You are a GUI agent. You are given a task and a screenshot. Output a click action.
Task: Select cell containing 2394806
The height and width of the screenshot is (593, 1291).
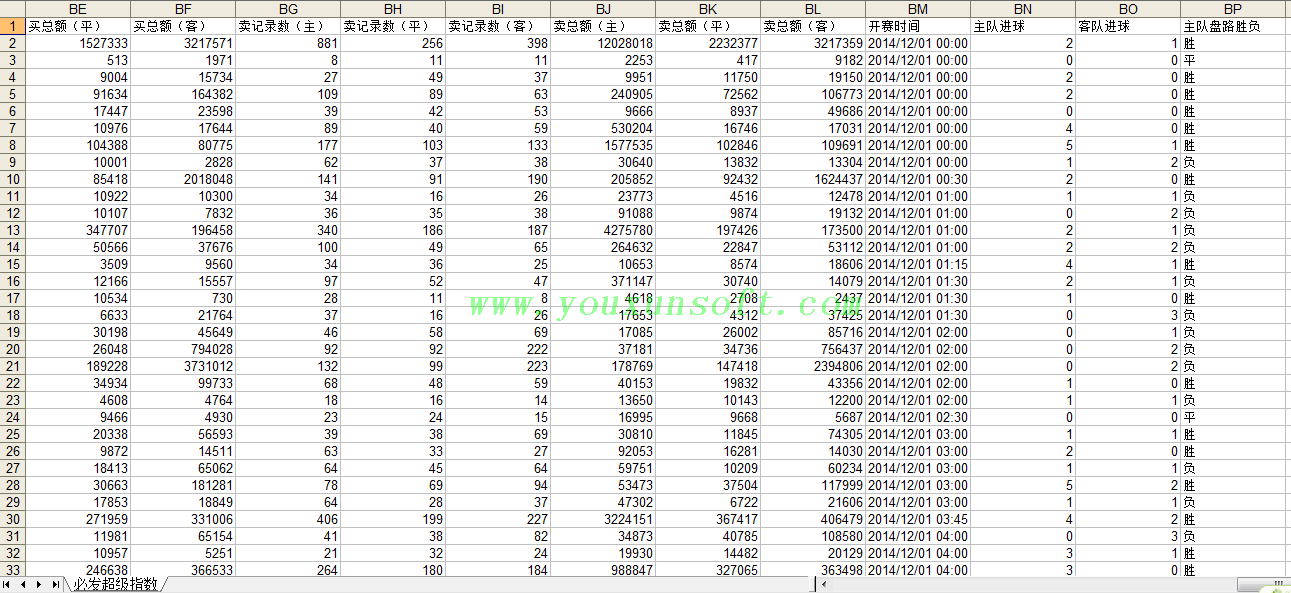click(x=813, y=366)
